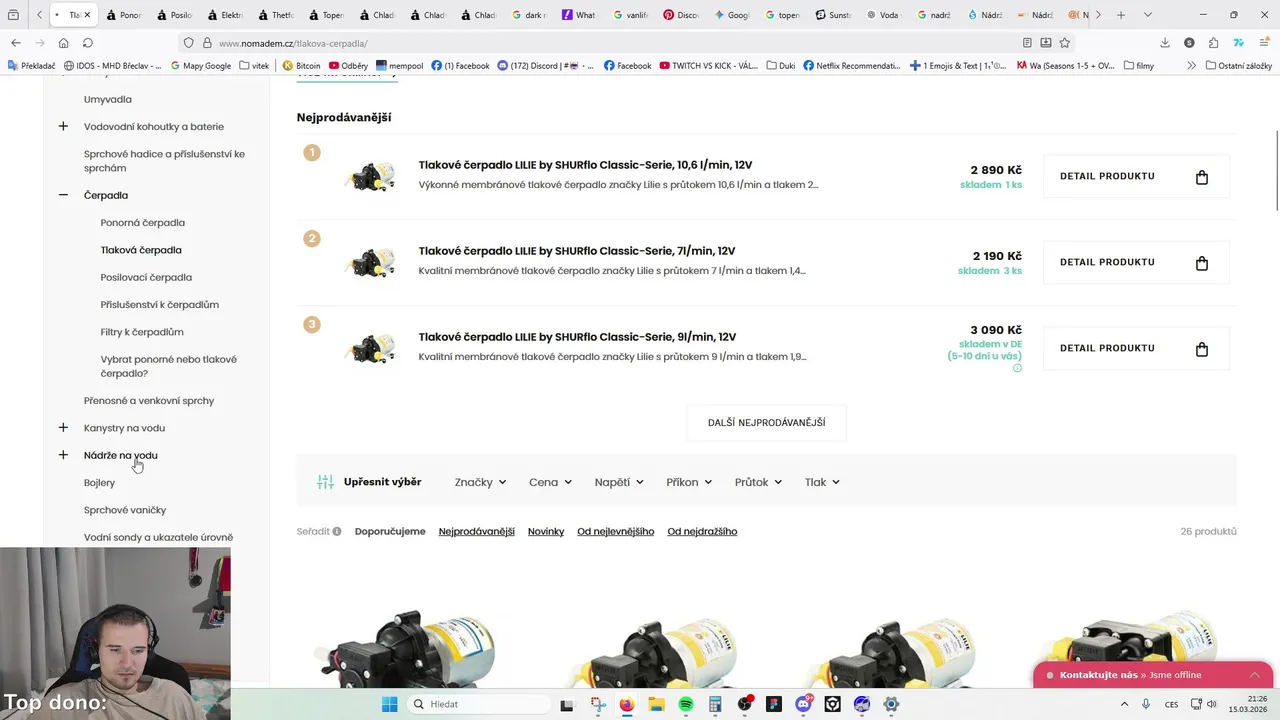Image resolution: width=1280 pixels, height=720 pixels.
Task: Open Settings gear in the taskbar
Action: [x=892, y=704]
